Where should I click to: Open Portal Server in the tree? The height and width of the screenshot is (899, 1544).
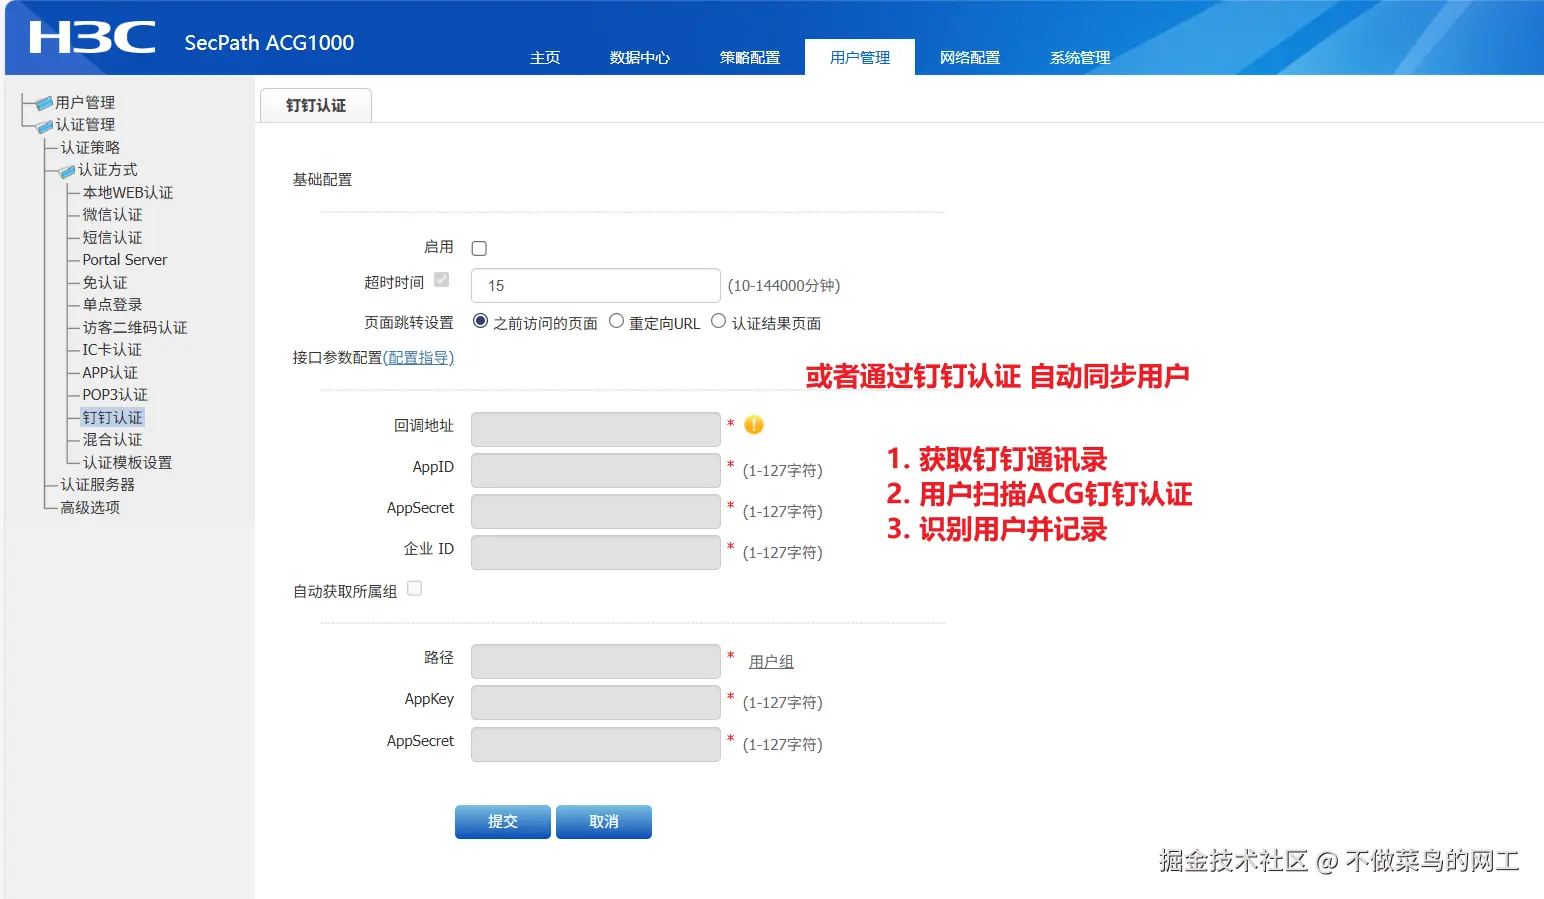(125, 260)
